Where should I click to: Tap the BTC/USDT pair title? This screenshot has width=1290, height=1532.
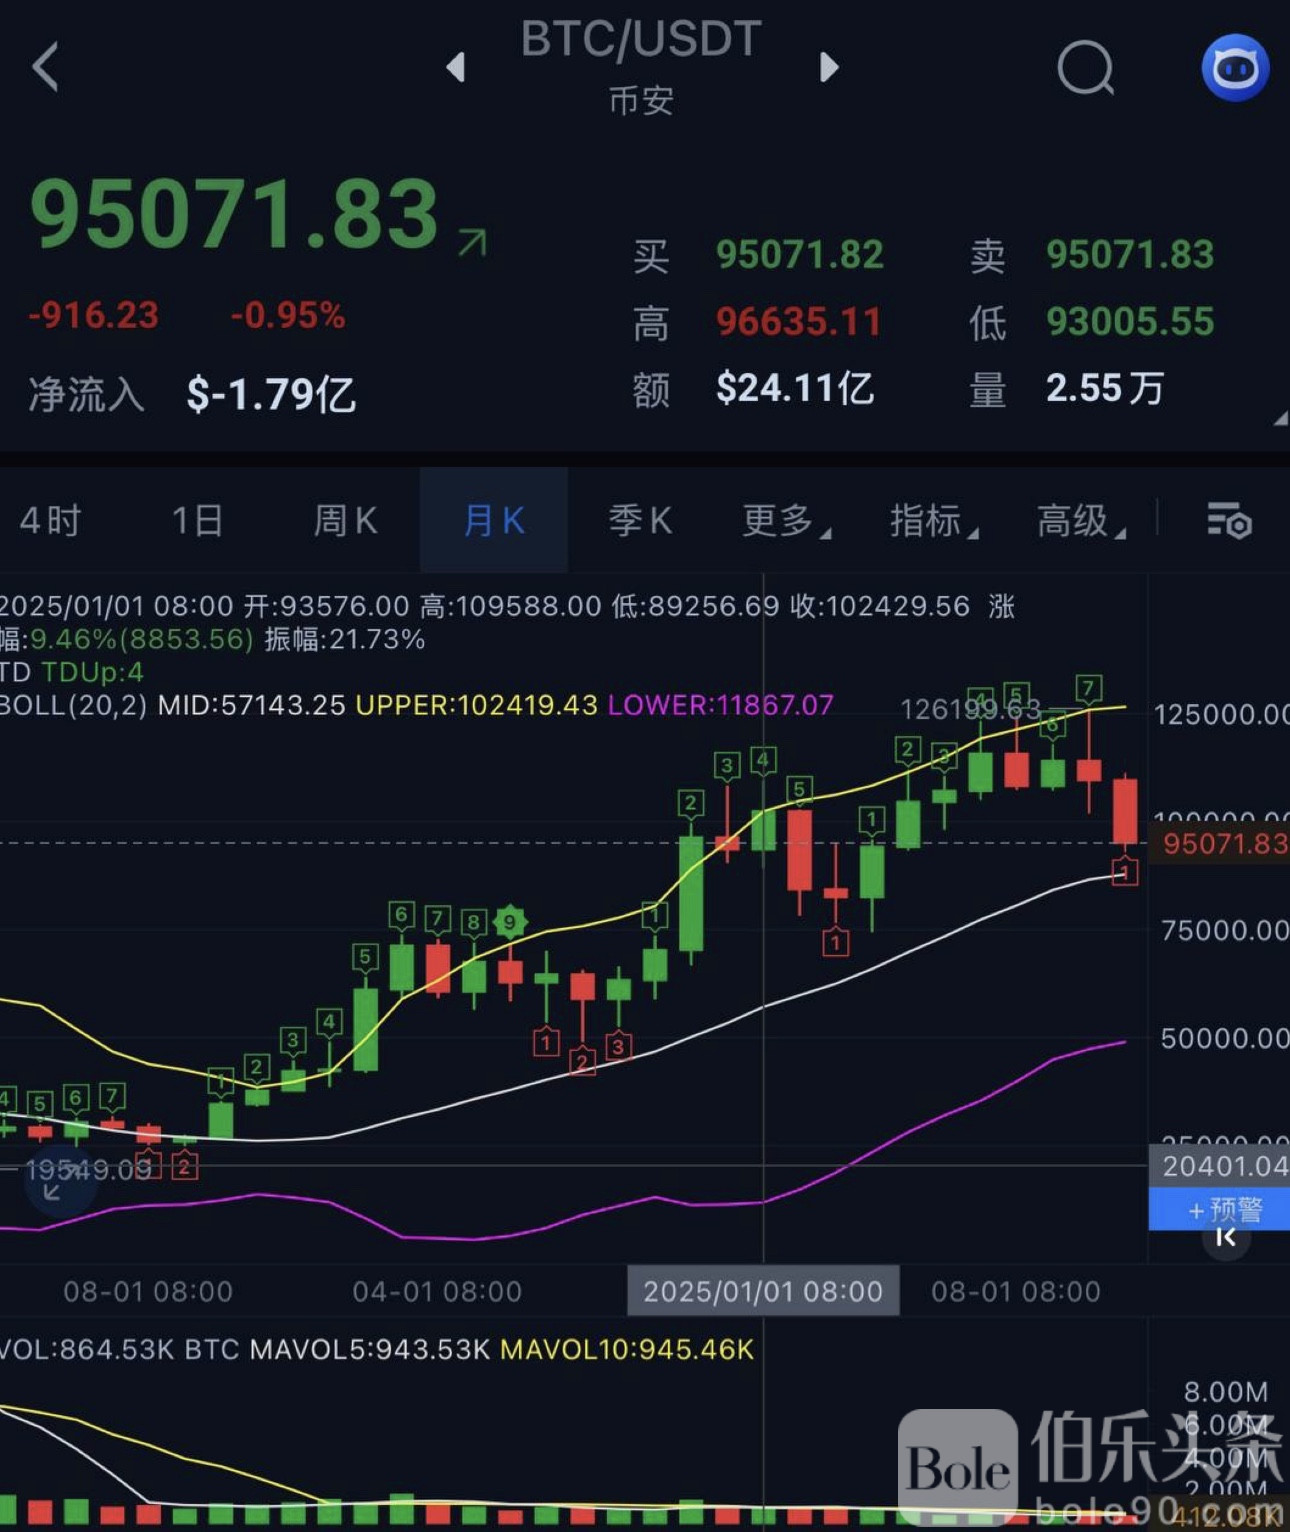click(x=641, y=40)
